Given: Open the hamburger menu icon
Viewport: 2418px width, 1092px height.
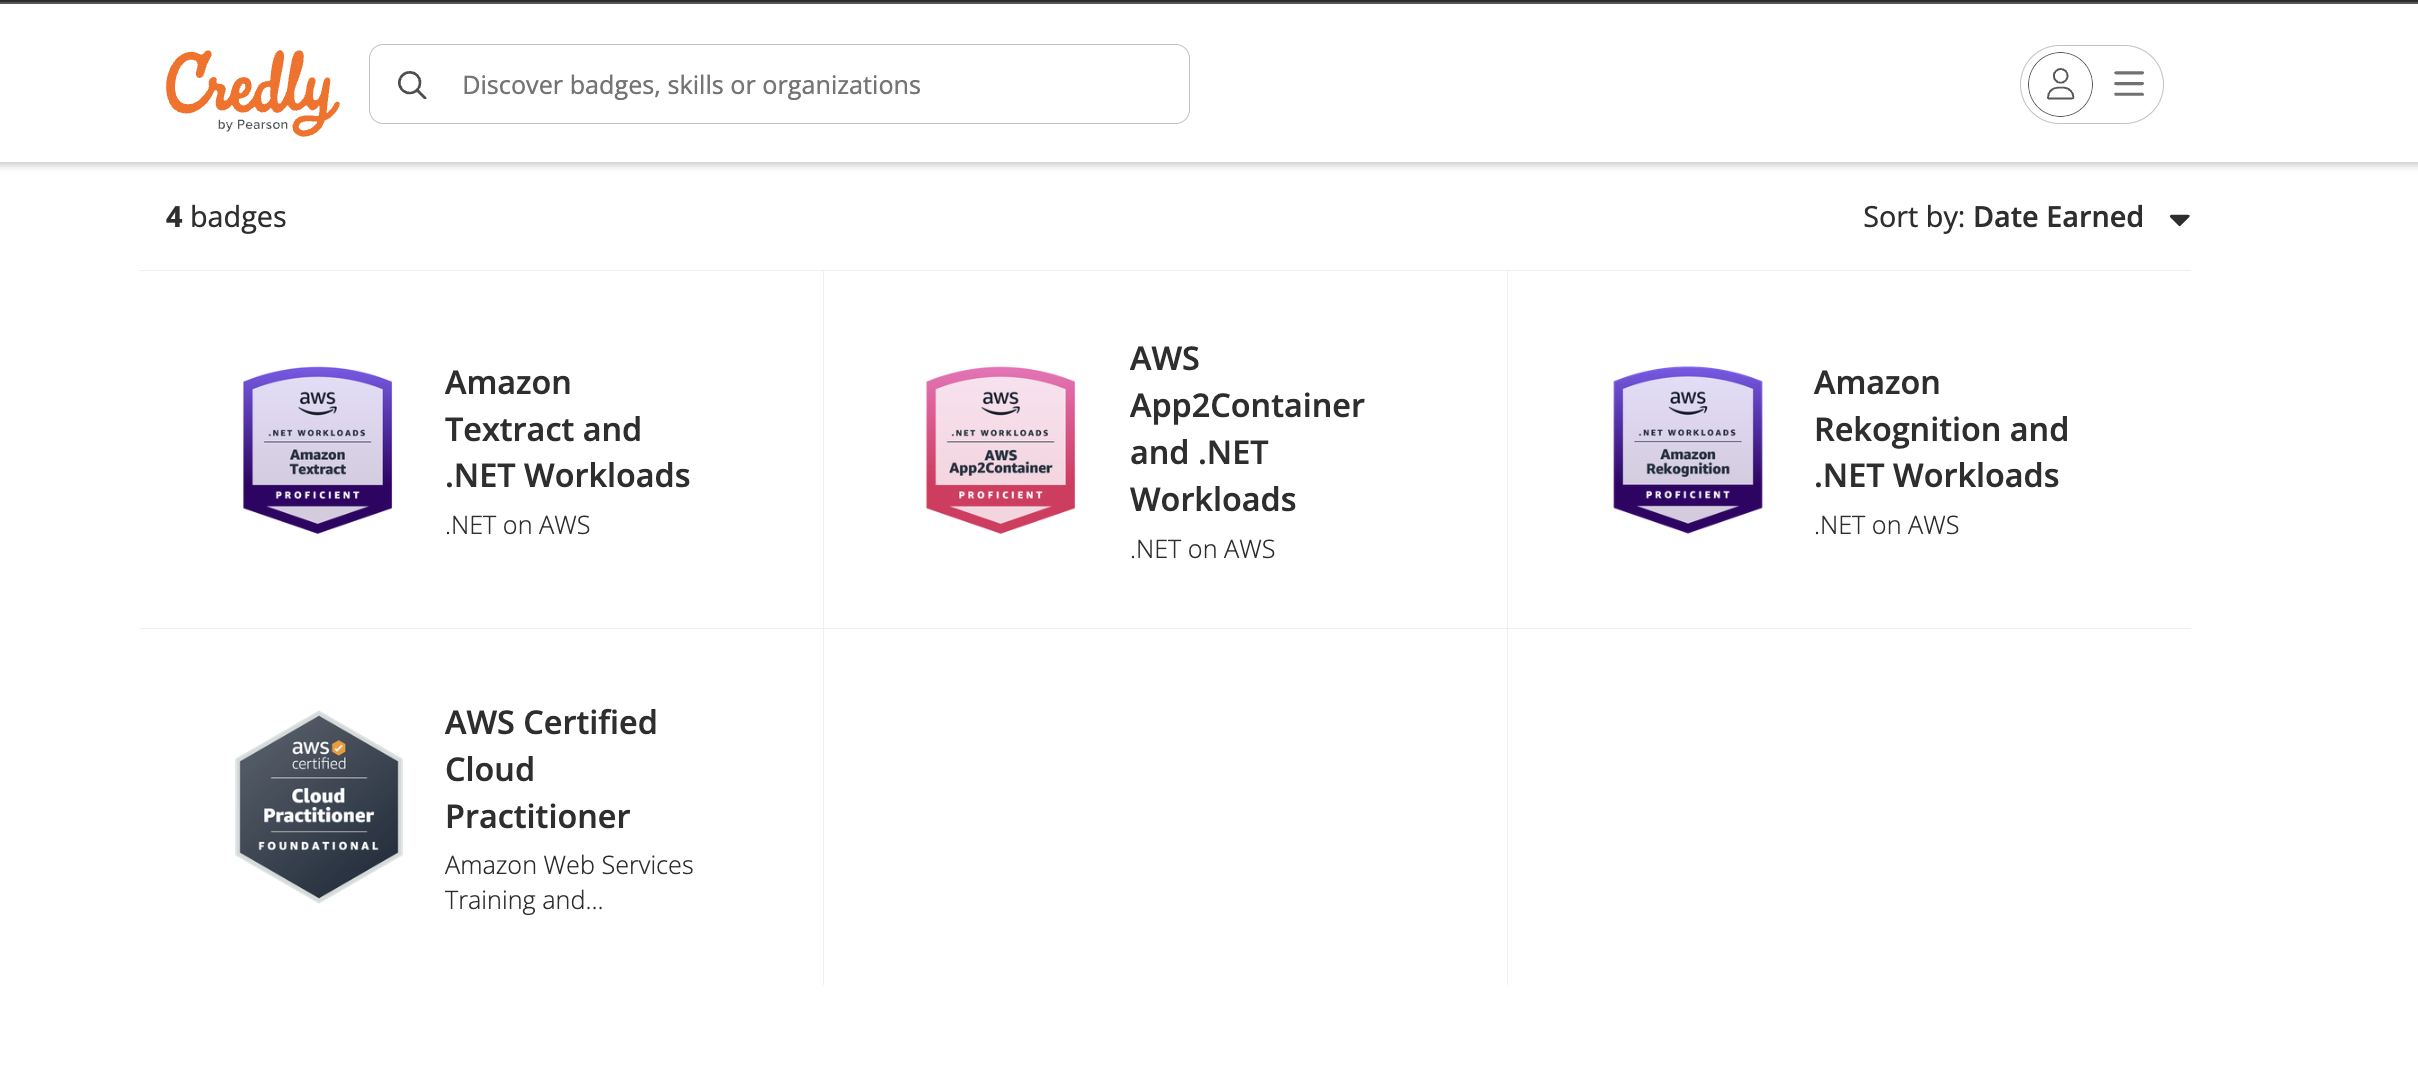Looking at the screenshot, I should [x=2129, y=84].
